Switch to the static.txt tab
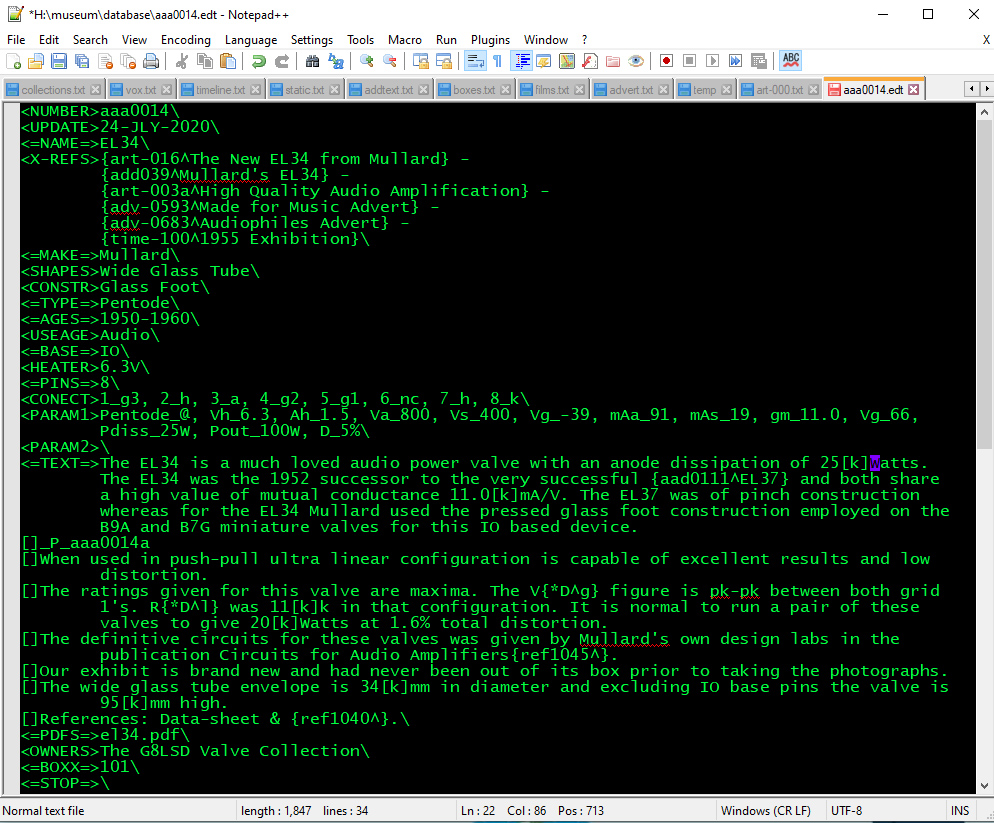The image size is (994, 823). pyautogui.click(x=305, y=90)
